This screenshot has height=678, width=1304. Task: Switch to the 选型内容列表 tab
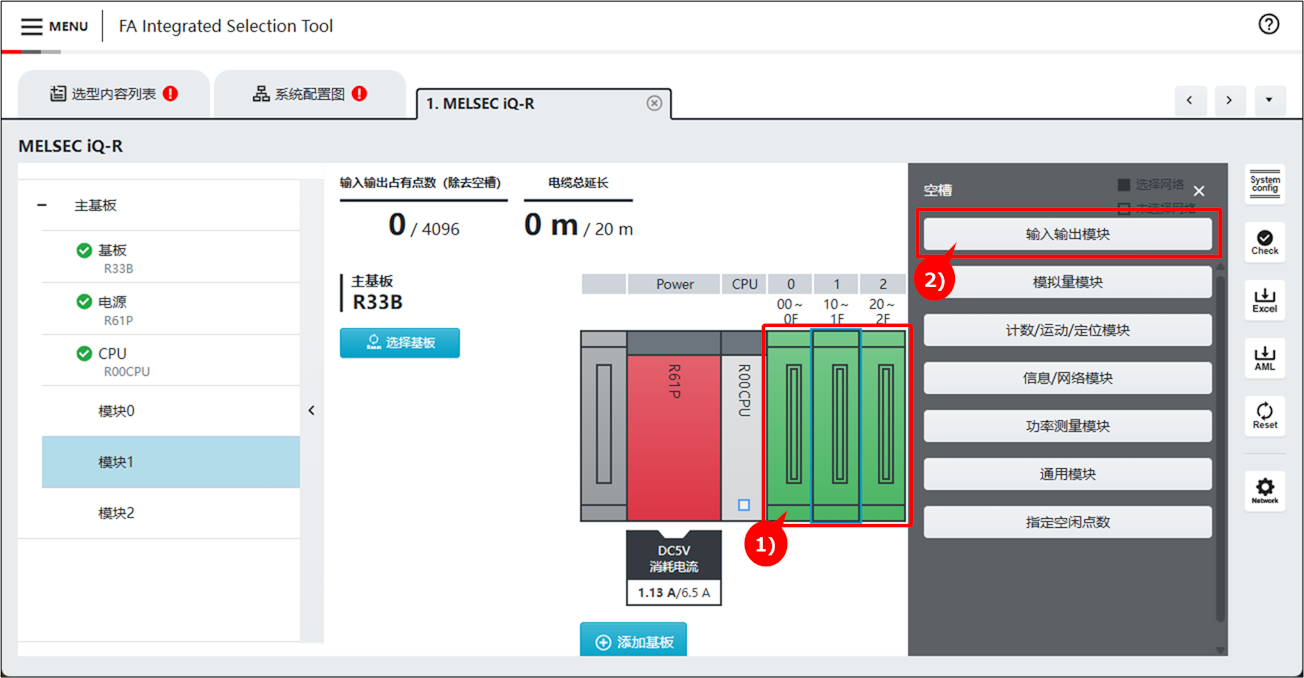pyautogui.click(x=113, y=94)
